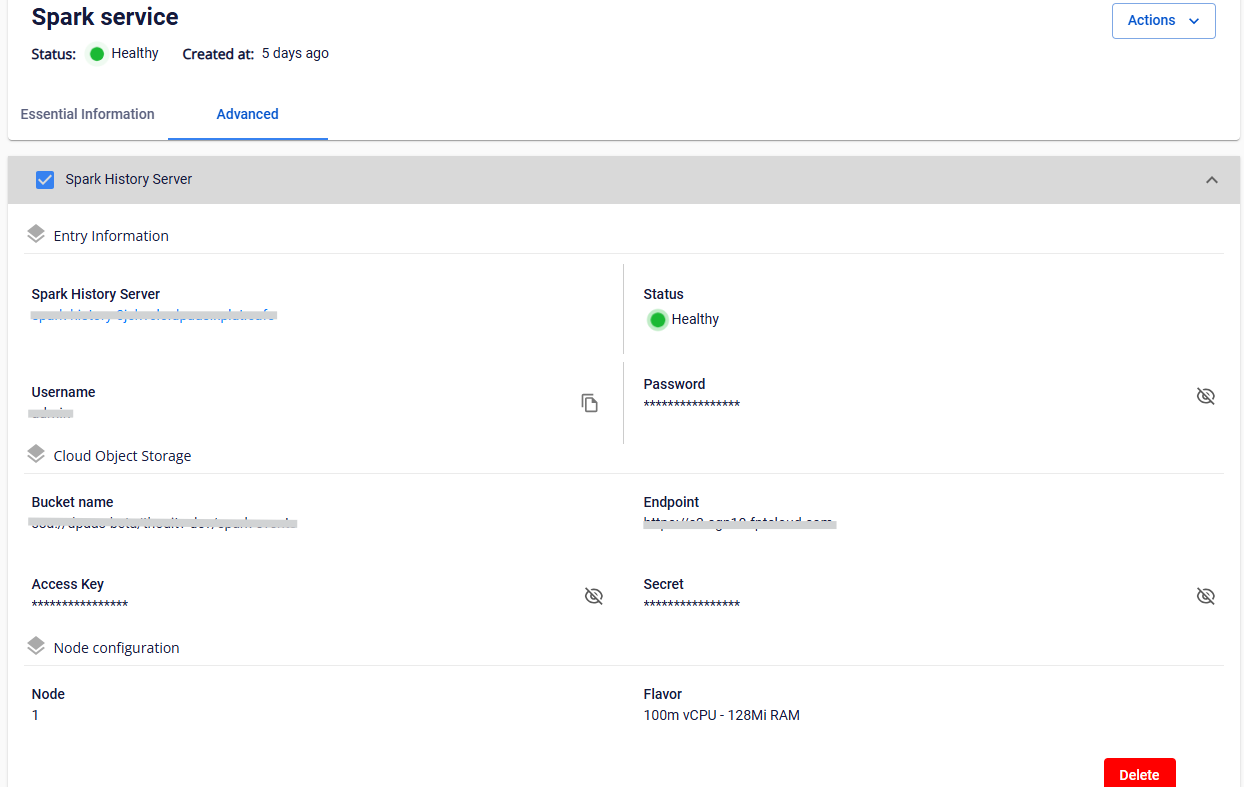This screenshot has height=787, width=1244.
Task: Click the Entry Information heading
Action: (111, 236)
